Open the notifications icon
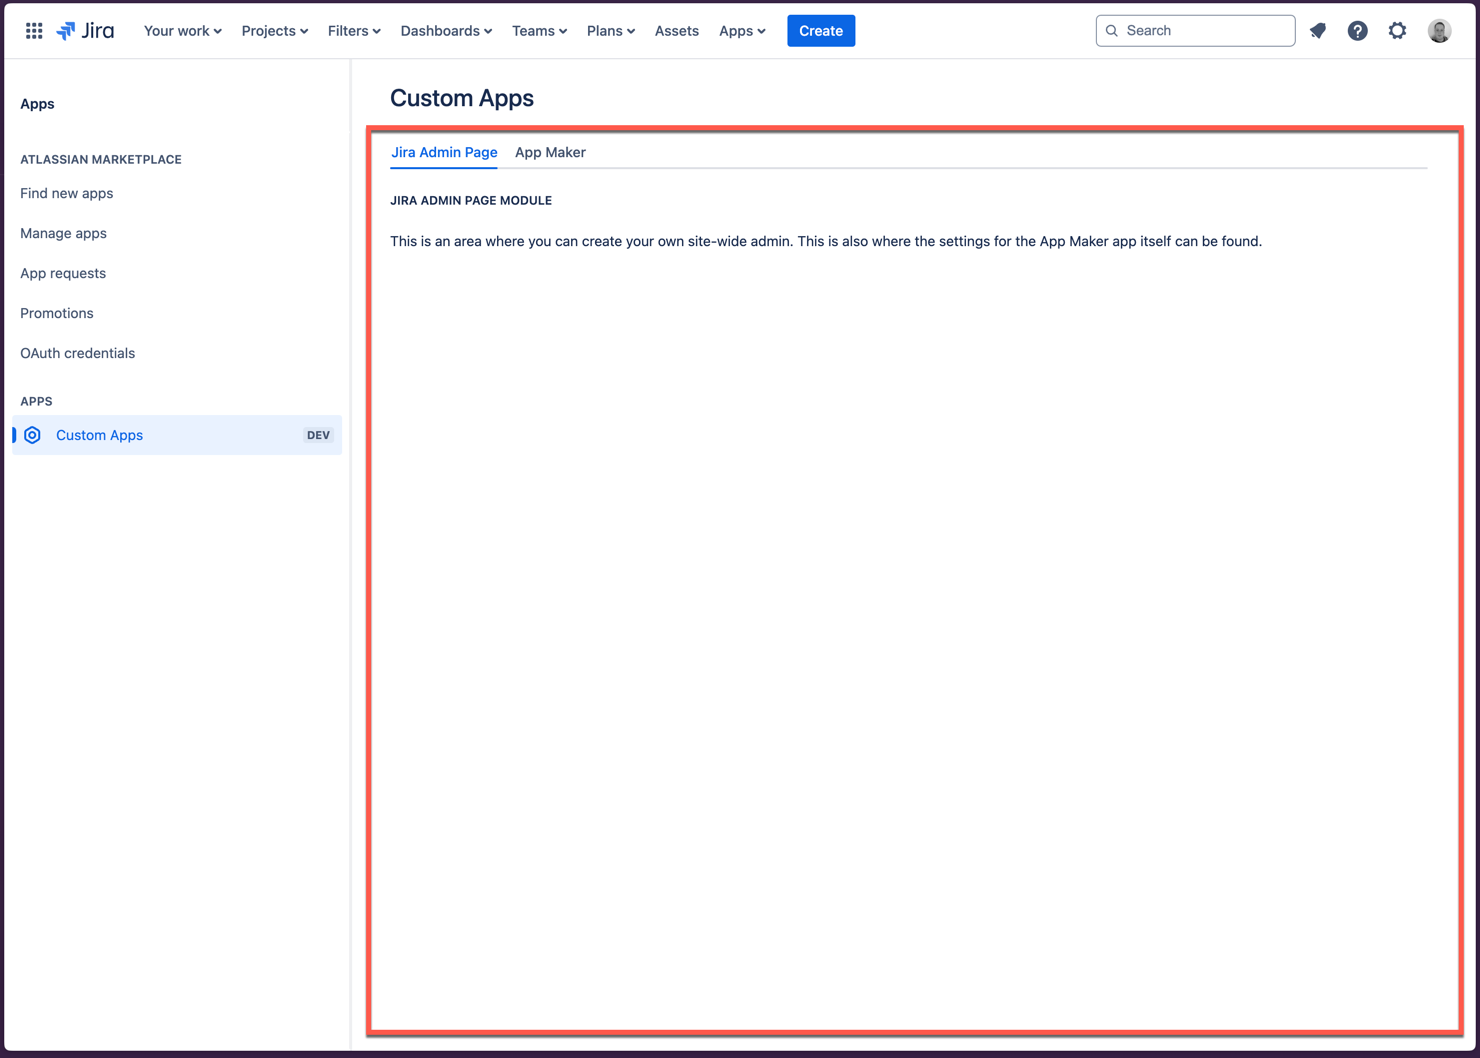Viewport: 1480px width, 1058px height. [1318, 31]
